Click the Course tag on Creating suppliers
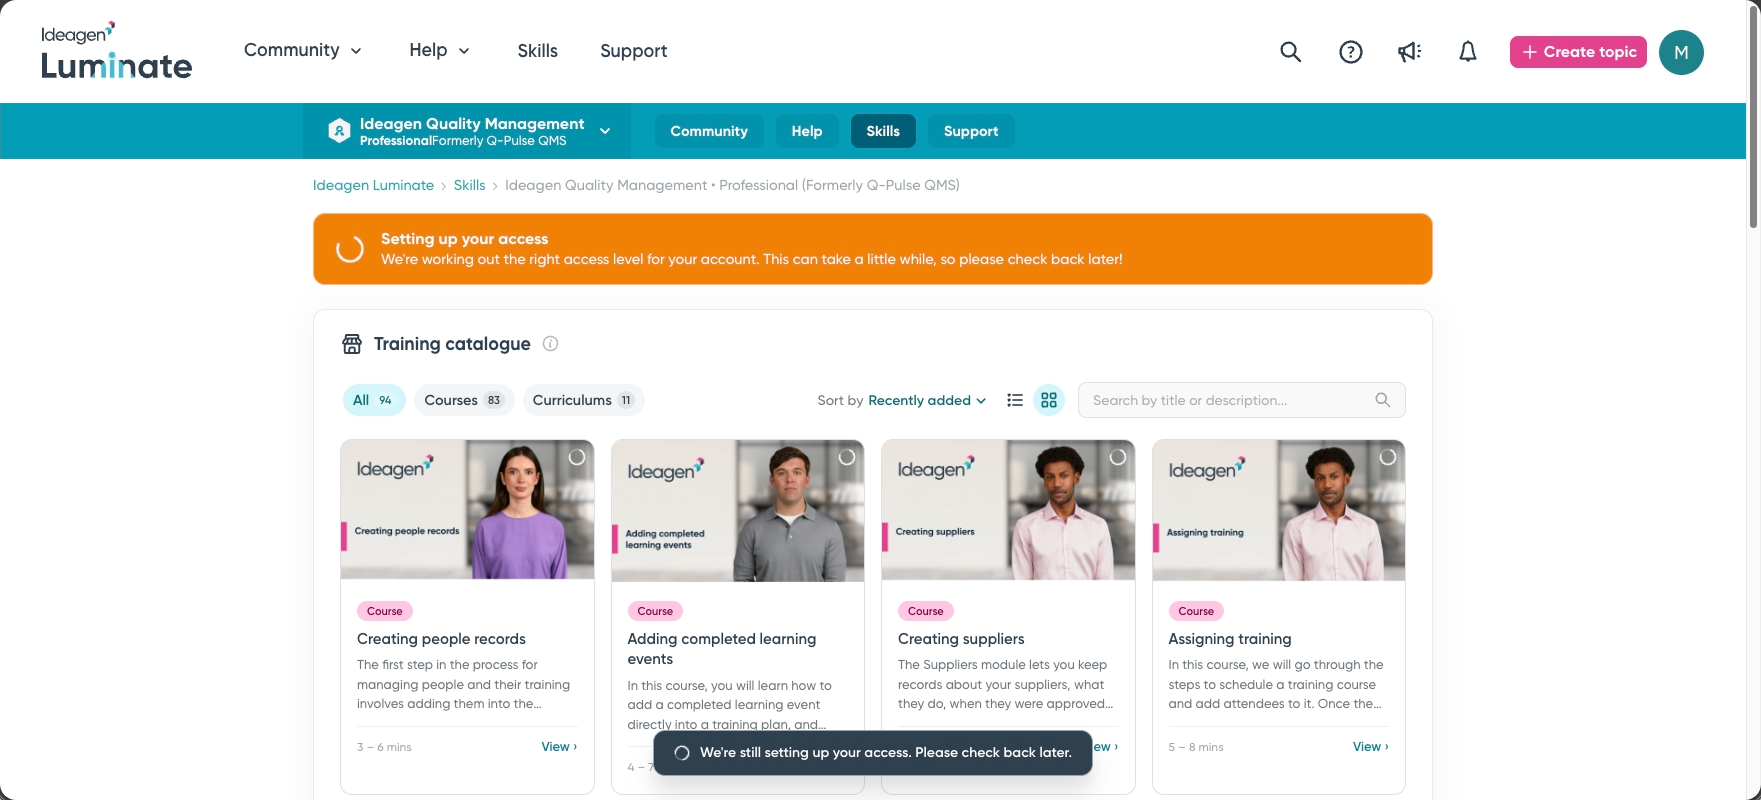 pos(926,611)
